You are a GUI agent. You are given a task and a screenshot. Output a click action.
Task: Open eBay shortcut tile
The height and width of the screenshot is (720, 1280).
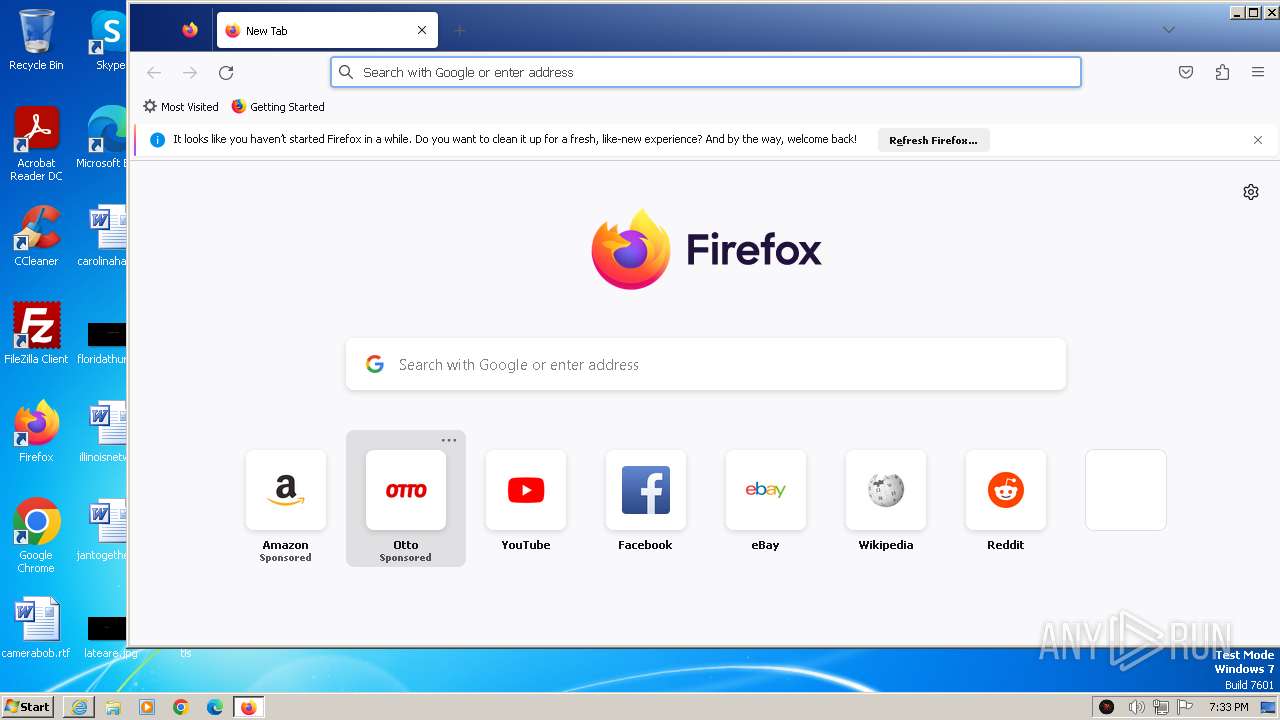tap(766, 498)
